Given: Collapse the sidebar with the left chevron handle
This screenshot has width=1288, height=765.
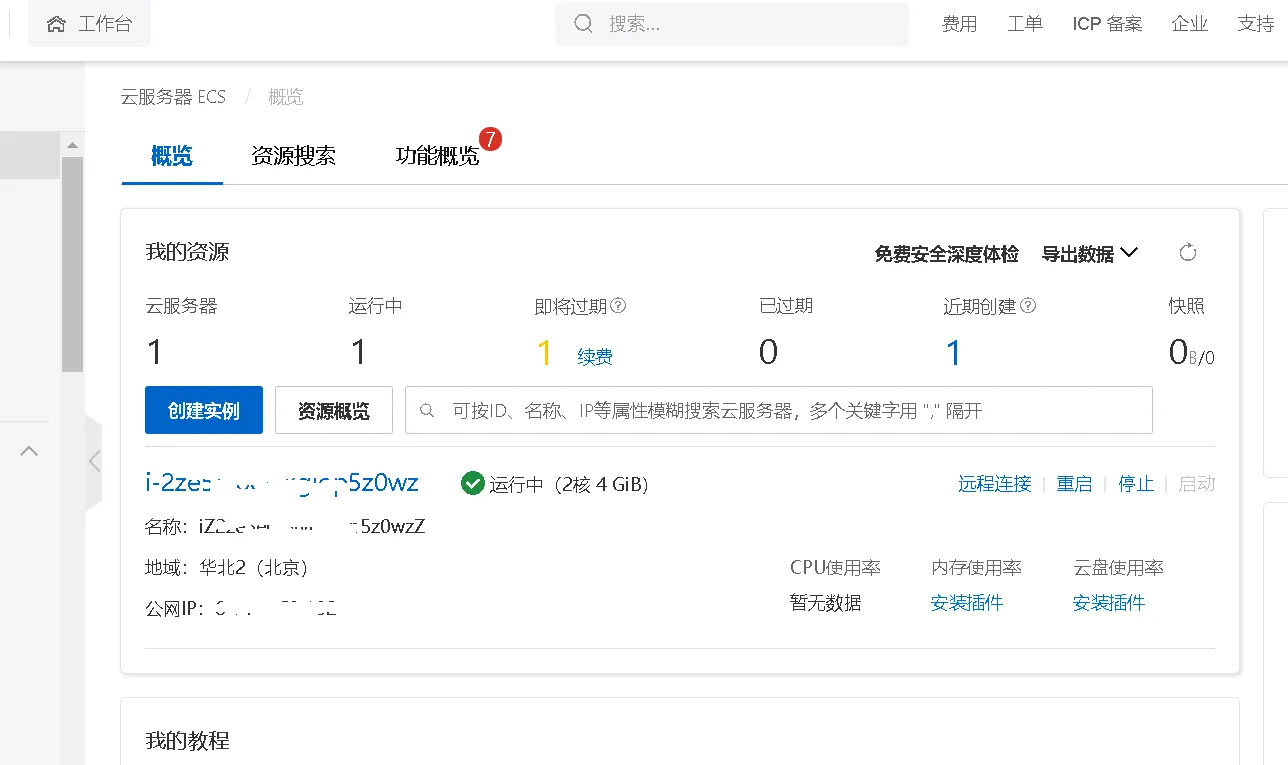Looking at the screenshot, I should (x=94, y=461).
